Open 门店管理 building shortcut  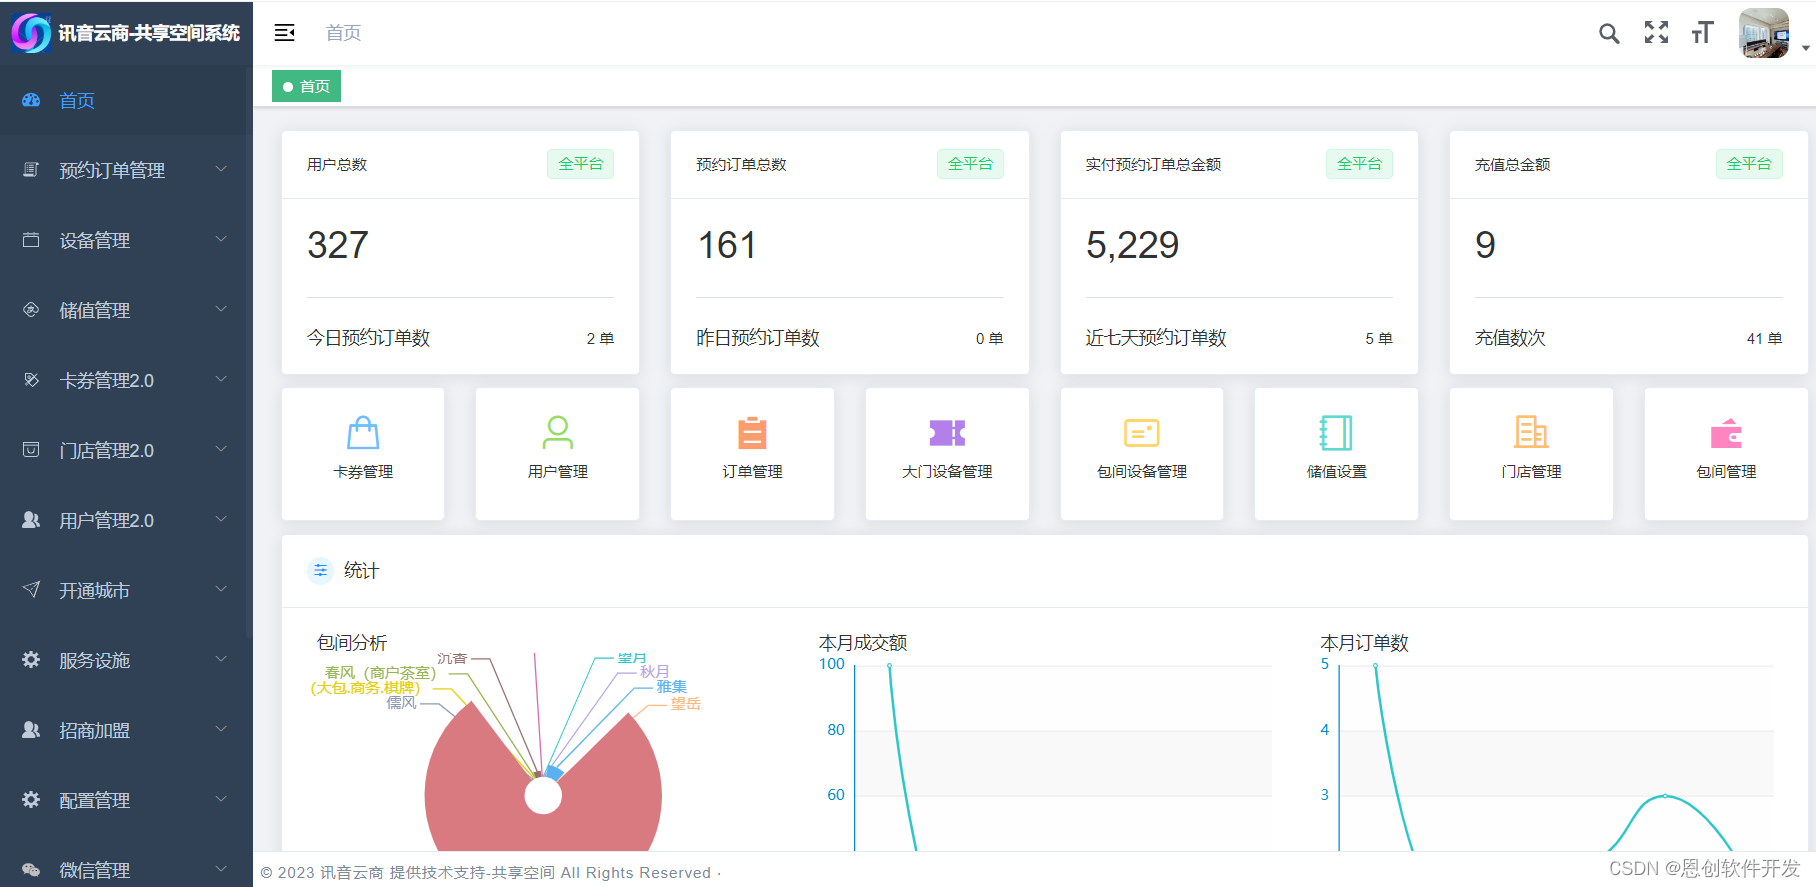(1531, 453)
